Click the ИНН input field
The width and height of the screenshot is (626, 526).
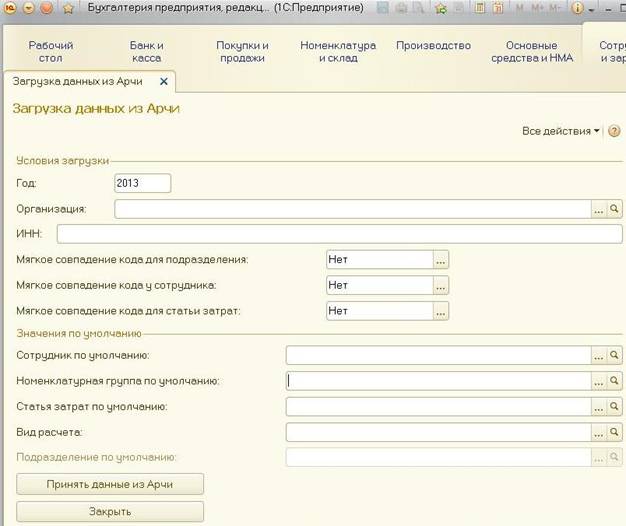339,234
